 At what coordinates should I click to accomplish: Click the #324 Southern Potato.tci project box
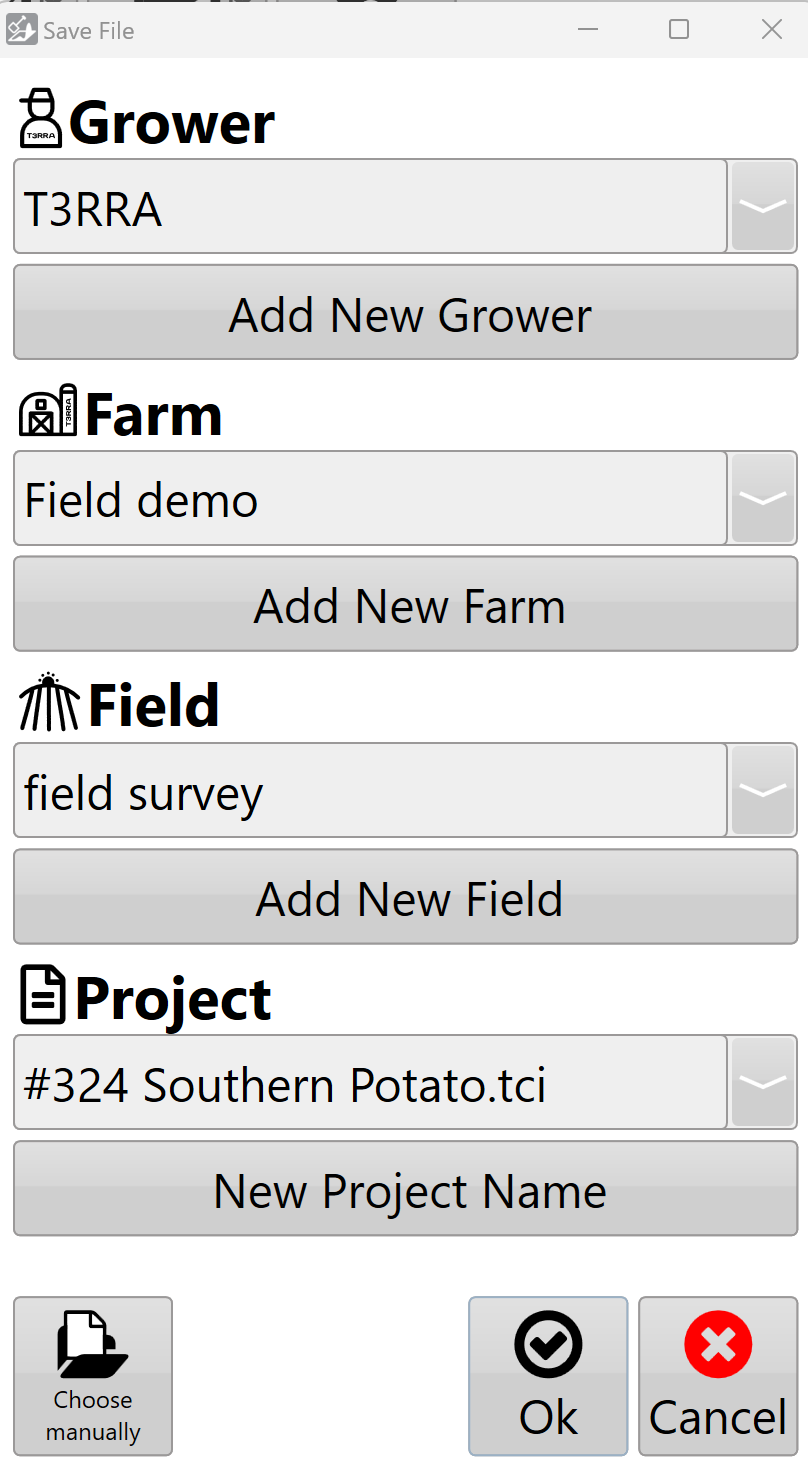click(x=370, y=1082)
